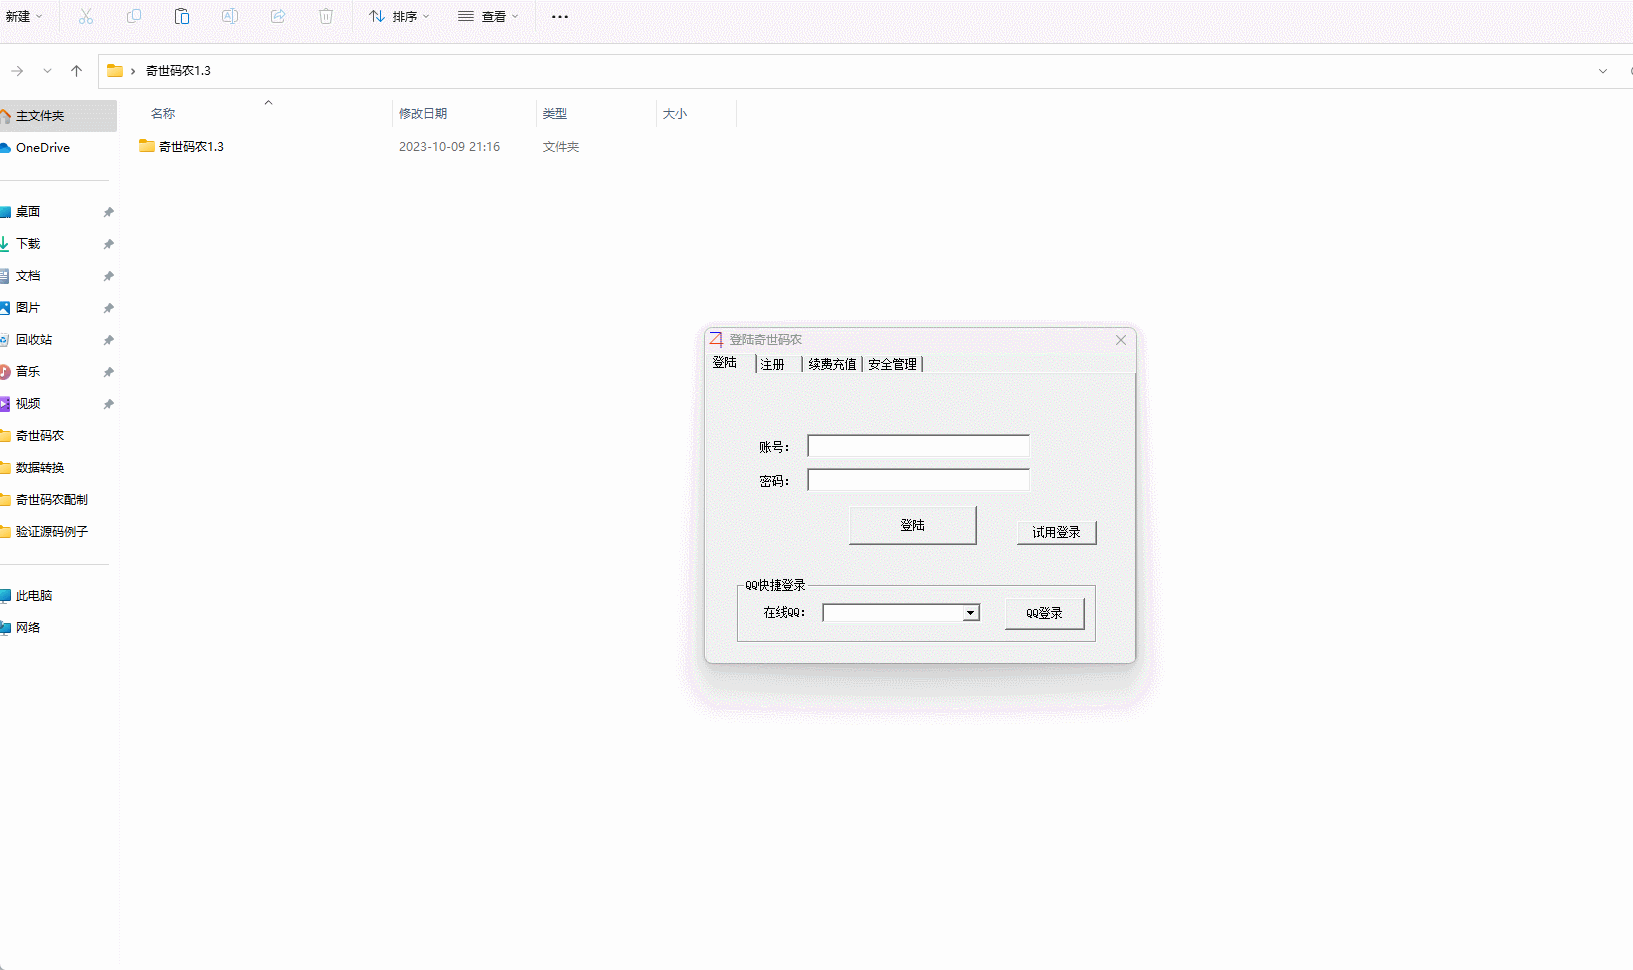Click the Delete trash icon in toolbar
The height and width of the screenshot is (970, 1633).
point(326,16)
